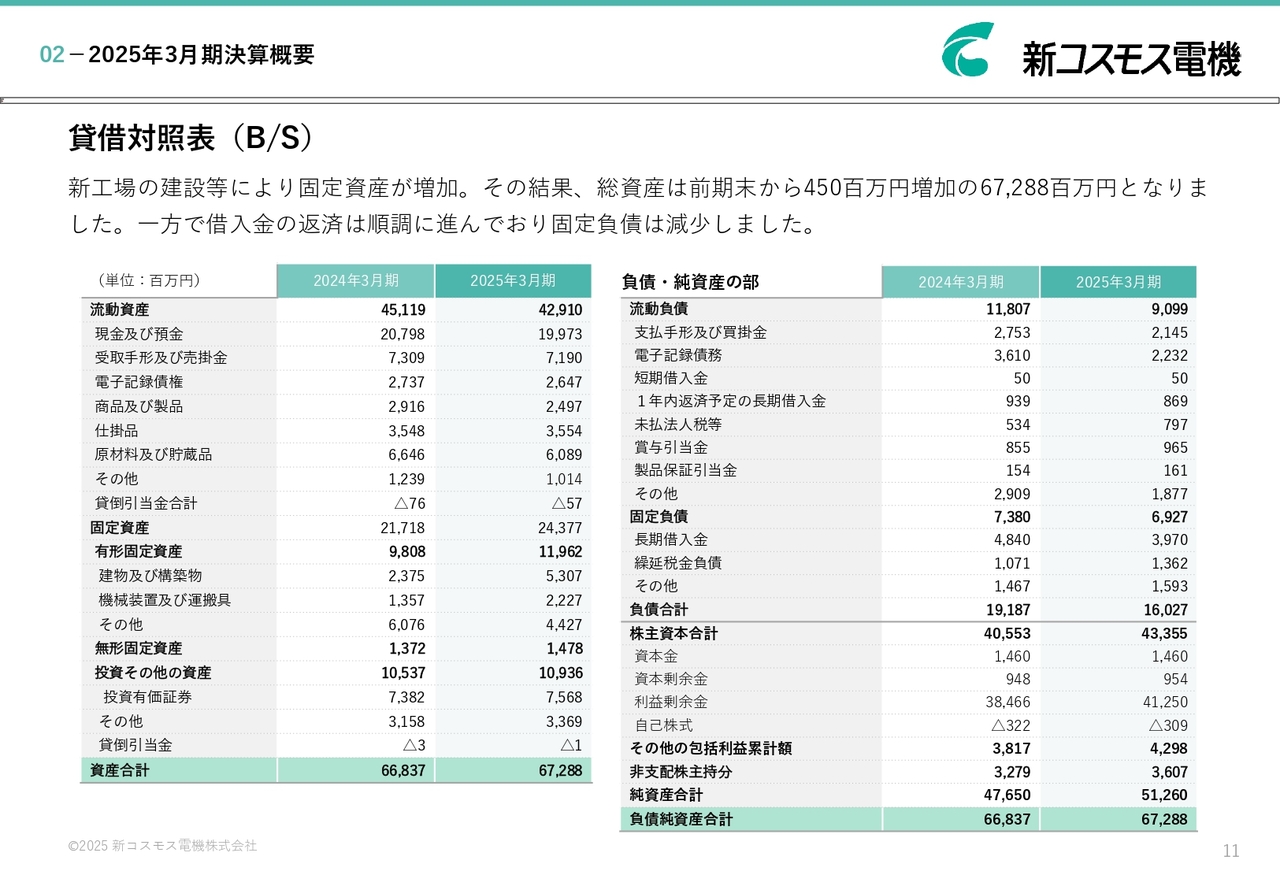
Task: Select the 機械装置及び運搬具 row label
Action: tap(165, 600)
